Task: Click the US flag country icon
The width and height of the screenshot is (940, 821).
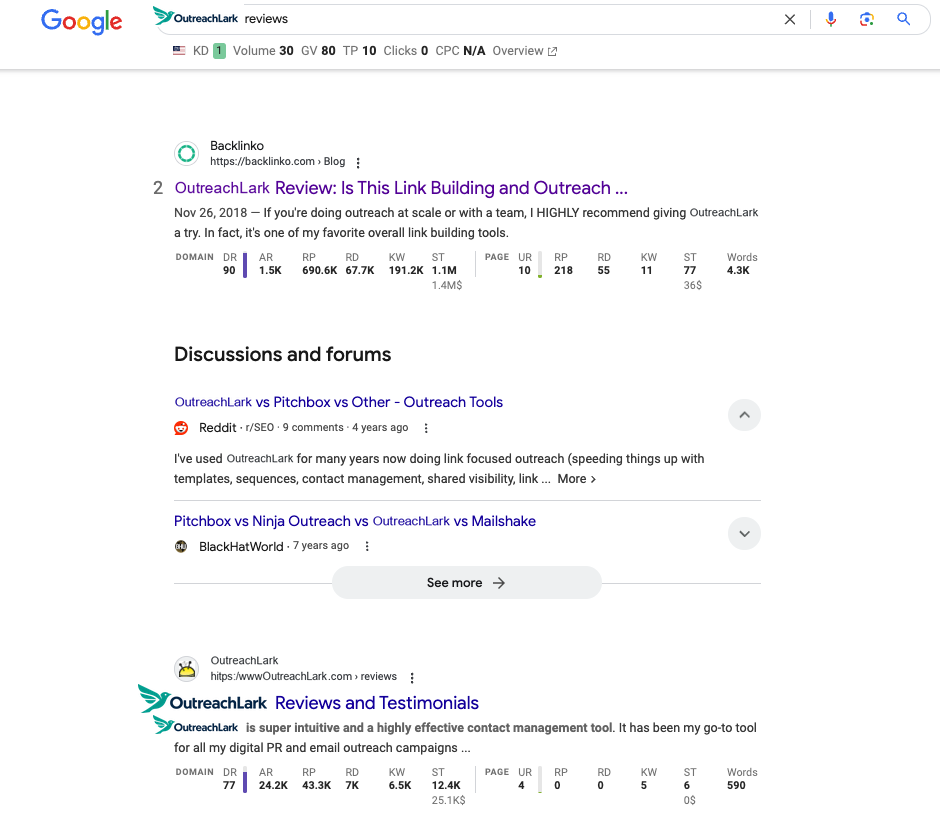Action: (x=179, y=51)
